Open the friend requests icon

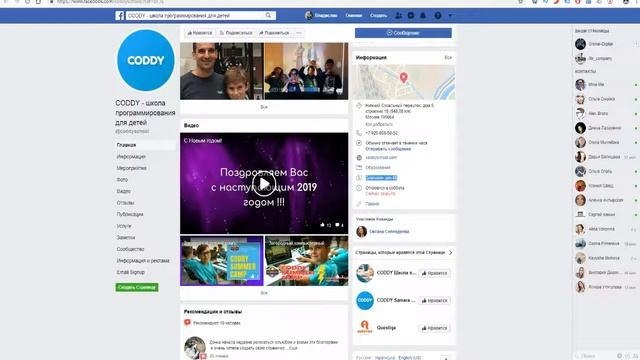pyautogui.click(x=398, y=16)
